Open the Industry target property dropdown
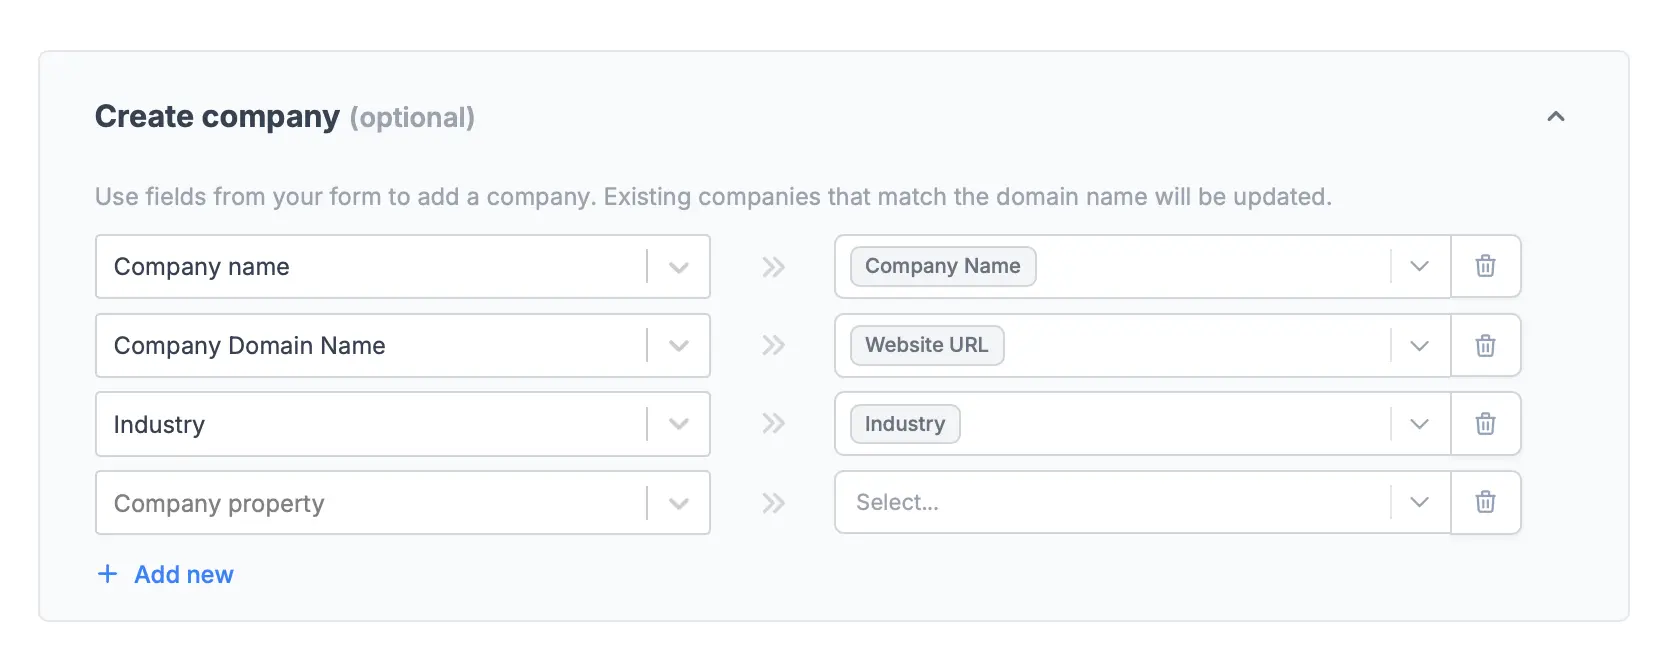 [1419, 424]
